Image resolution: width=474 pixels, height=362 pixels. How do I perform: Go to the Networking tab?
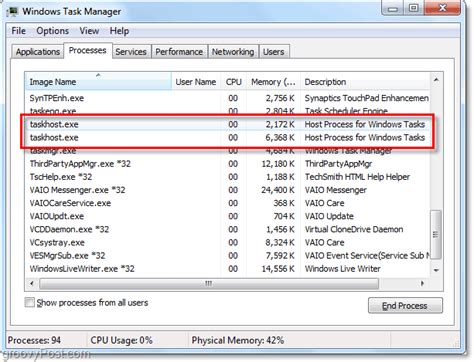click(x=233, y=52)
